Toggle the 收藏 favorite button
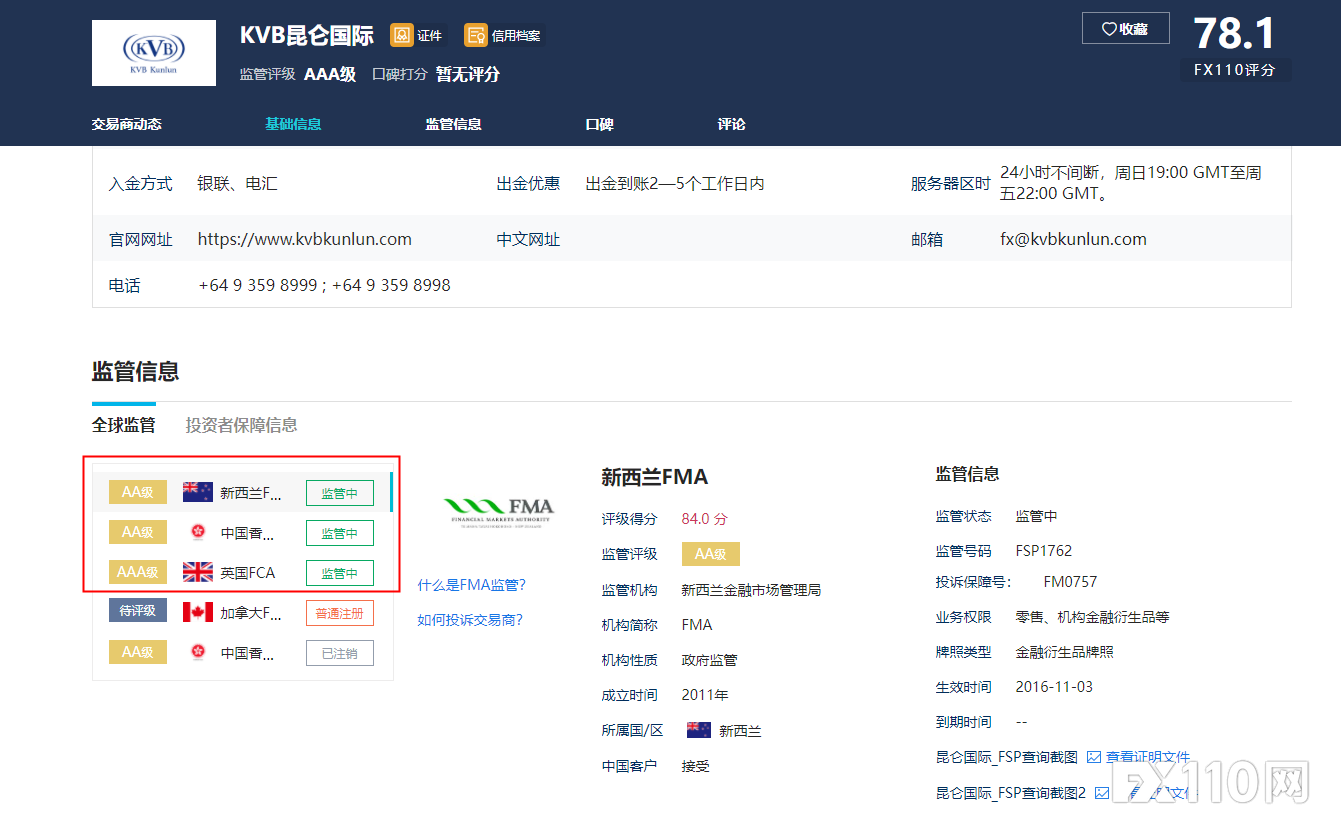 click(1125, 28)
